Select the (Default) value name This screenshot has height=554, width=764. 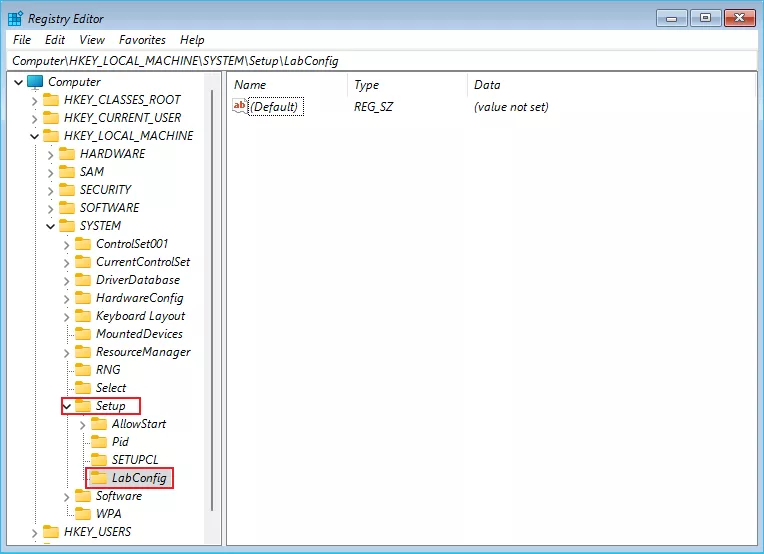point(274,107)
